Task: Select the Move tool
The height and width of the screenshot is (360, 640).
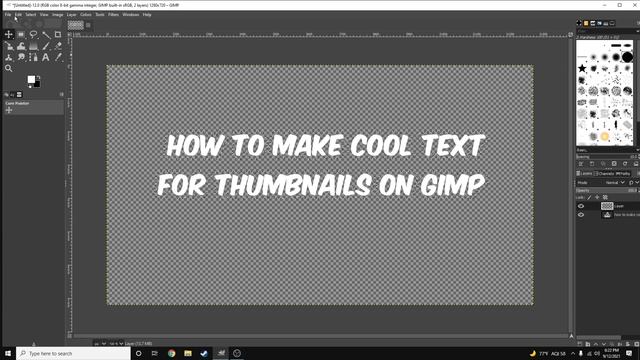Action: pos(9,35)
